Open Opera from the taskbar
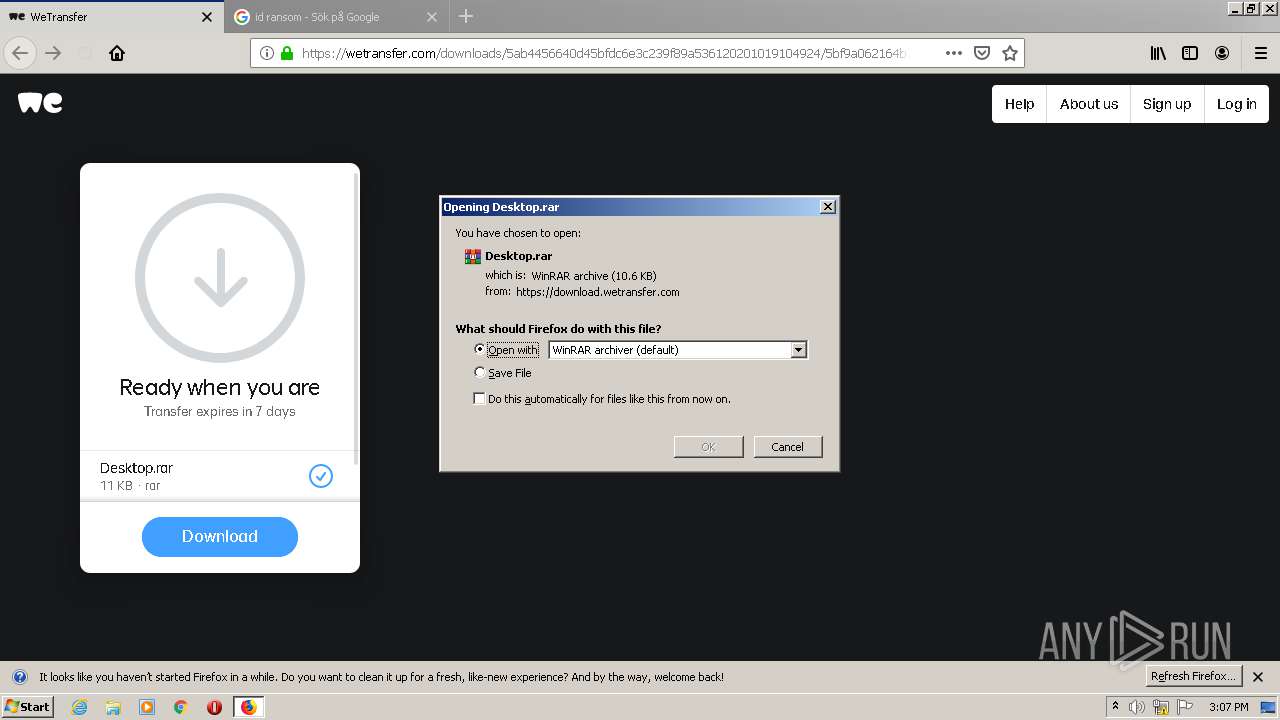This screenshot has width=1280, height=720. [x=214, y=707]
